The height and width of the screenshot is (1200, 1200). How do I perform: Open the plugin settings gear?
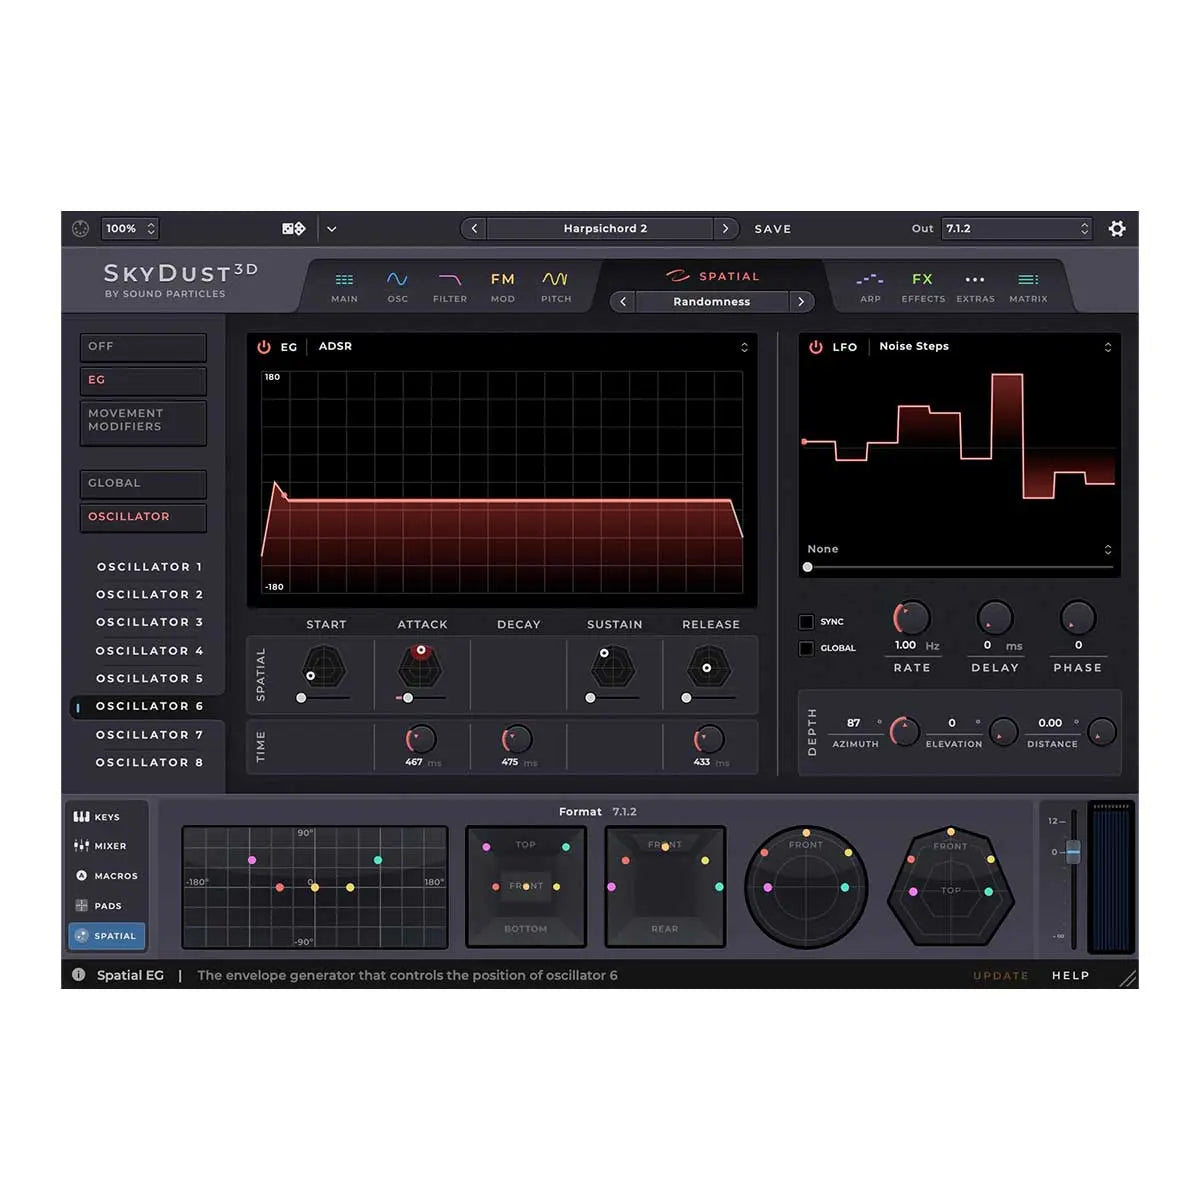[1117, 228]
